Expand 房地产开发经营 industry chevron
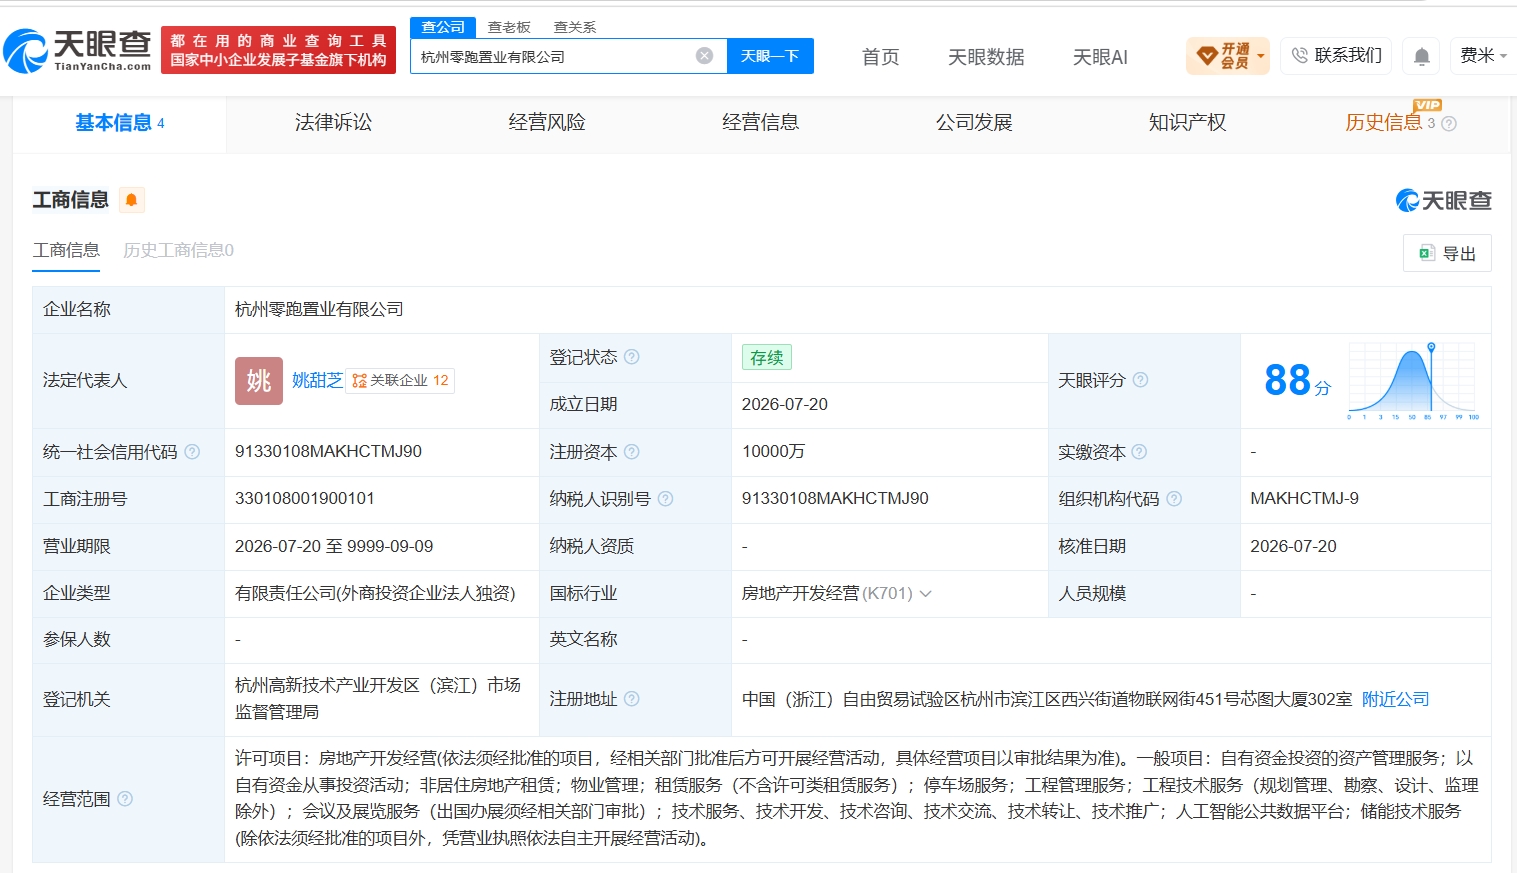The height and width of the screenshot is (873, 1517). tap(926, 594)
